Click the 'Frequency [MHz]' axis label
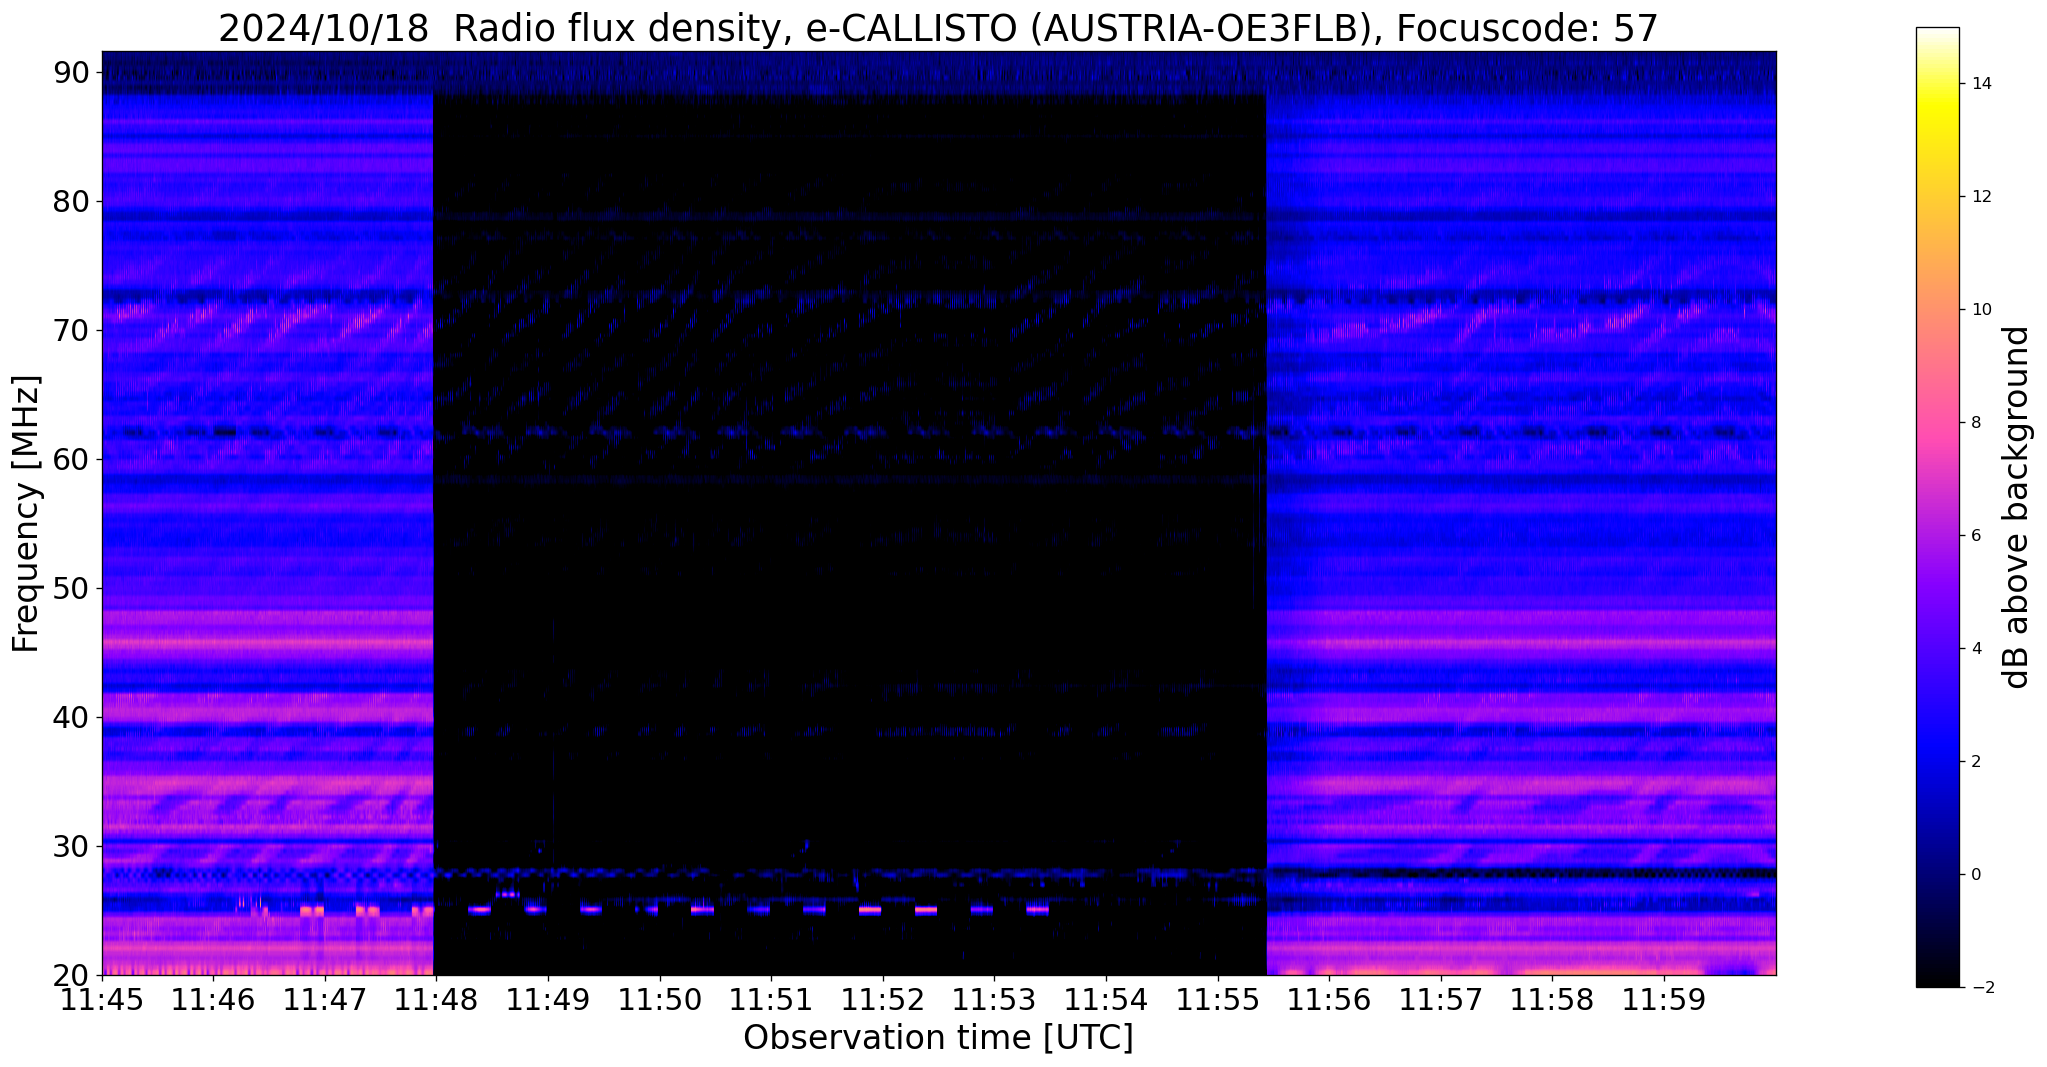Viewport: 2047px width, 1067px height. 26,514
